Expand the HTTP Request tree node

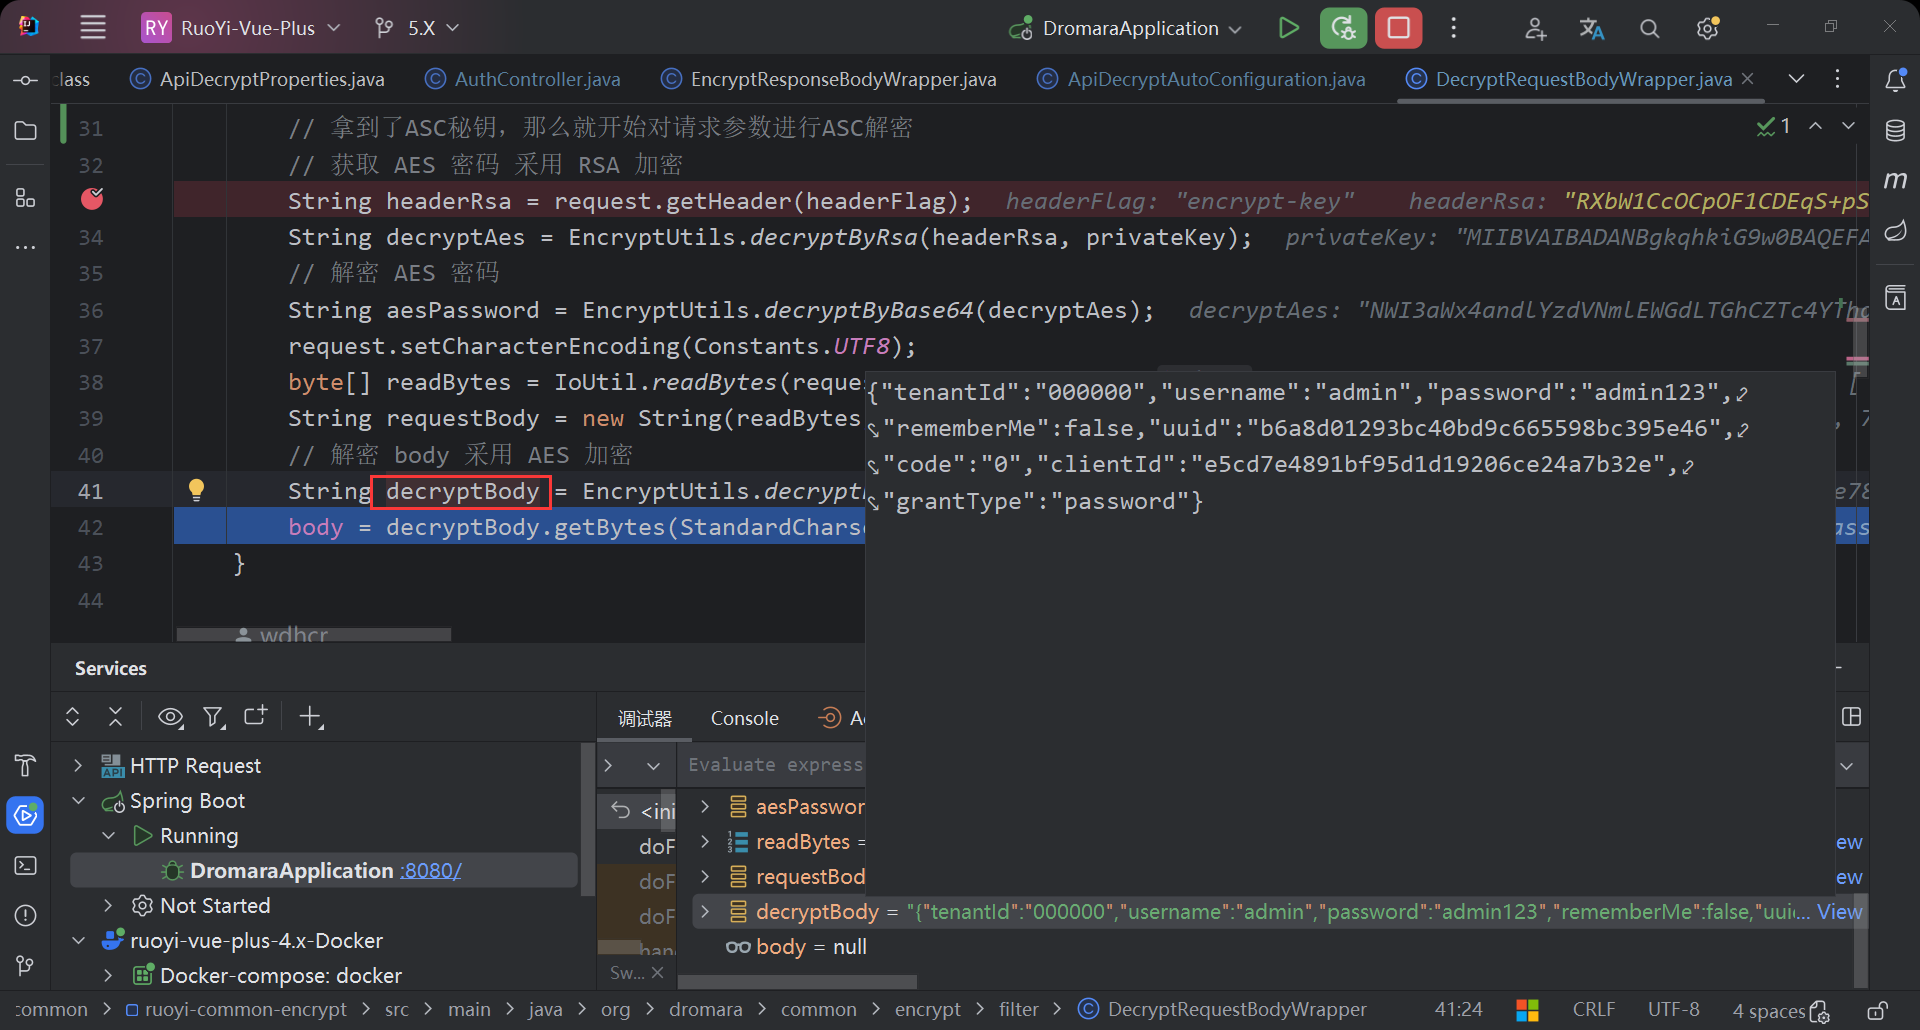pos(78,766)
